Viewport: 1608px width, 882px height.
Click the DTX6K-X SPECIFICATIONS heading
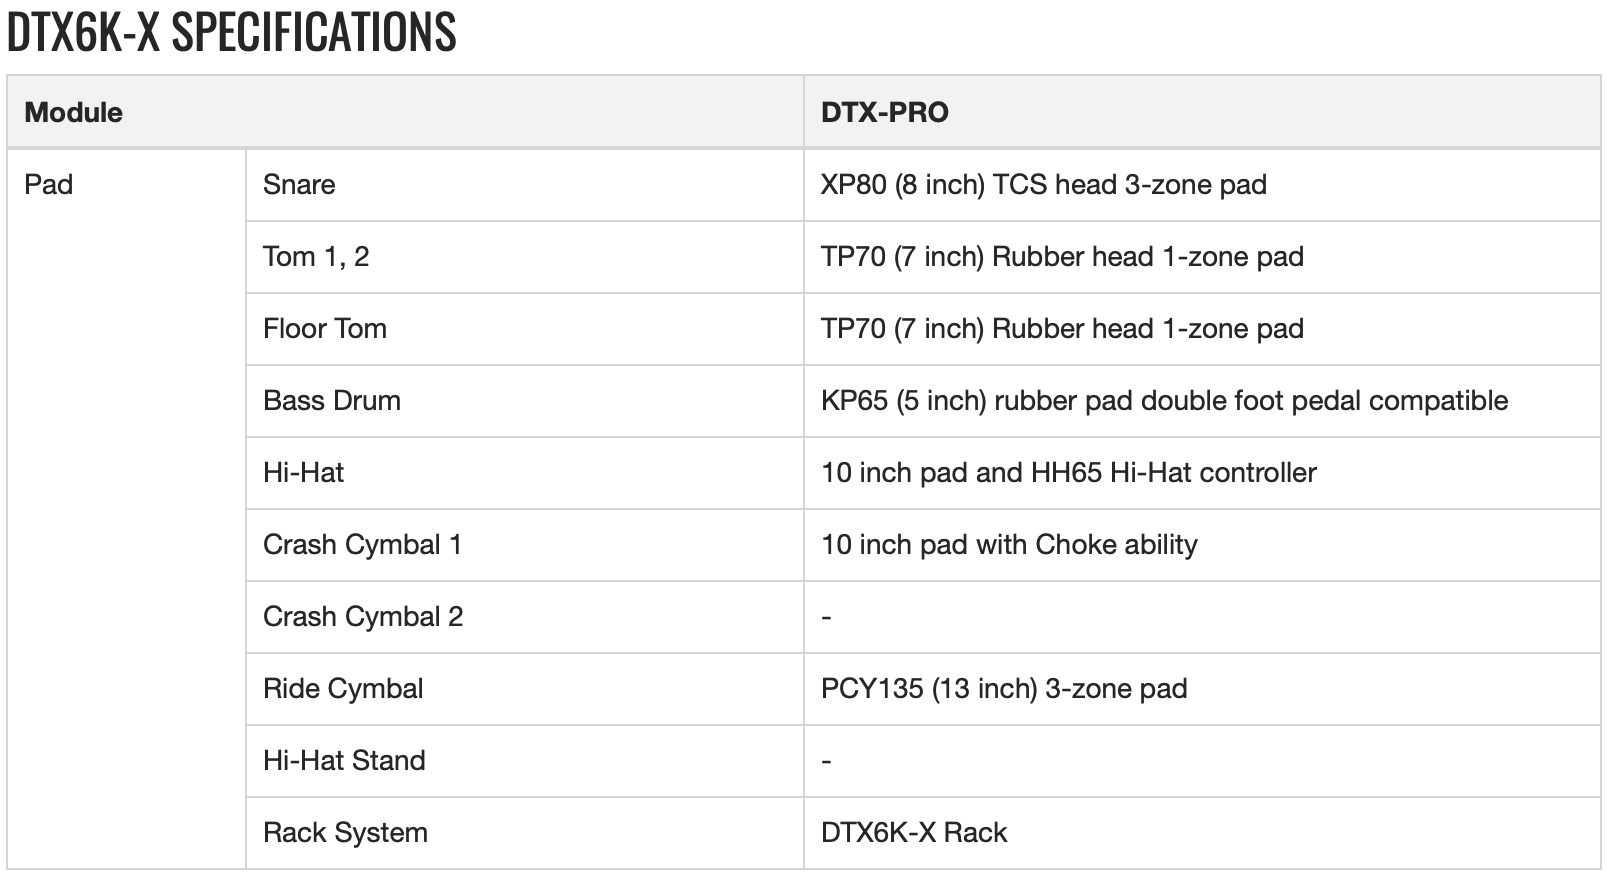tap(232, 32)
